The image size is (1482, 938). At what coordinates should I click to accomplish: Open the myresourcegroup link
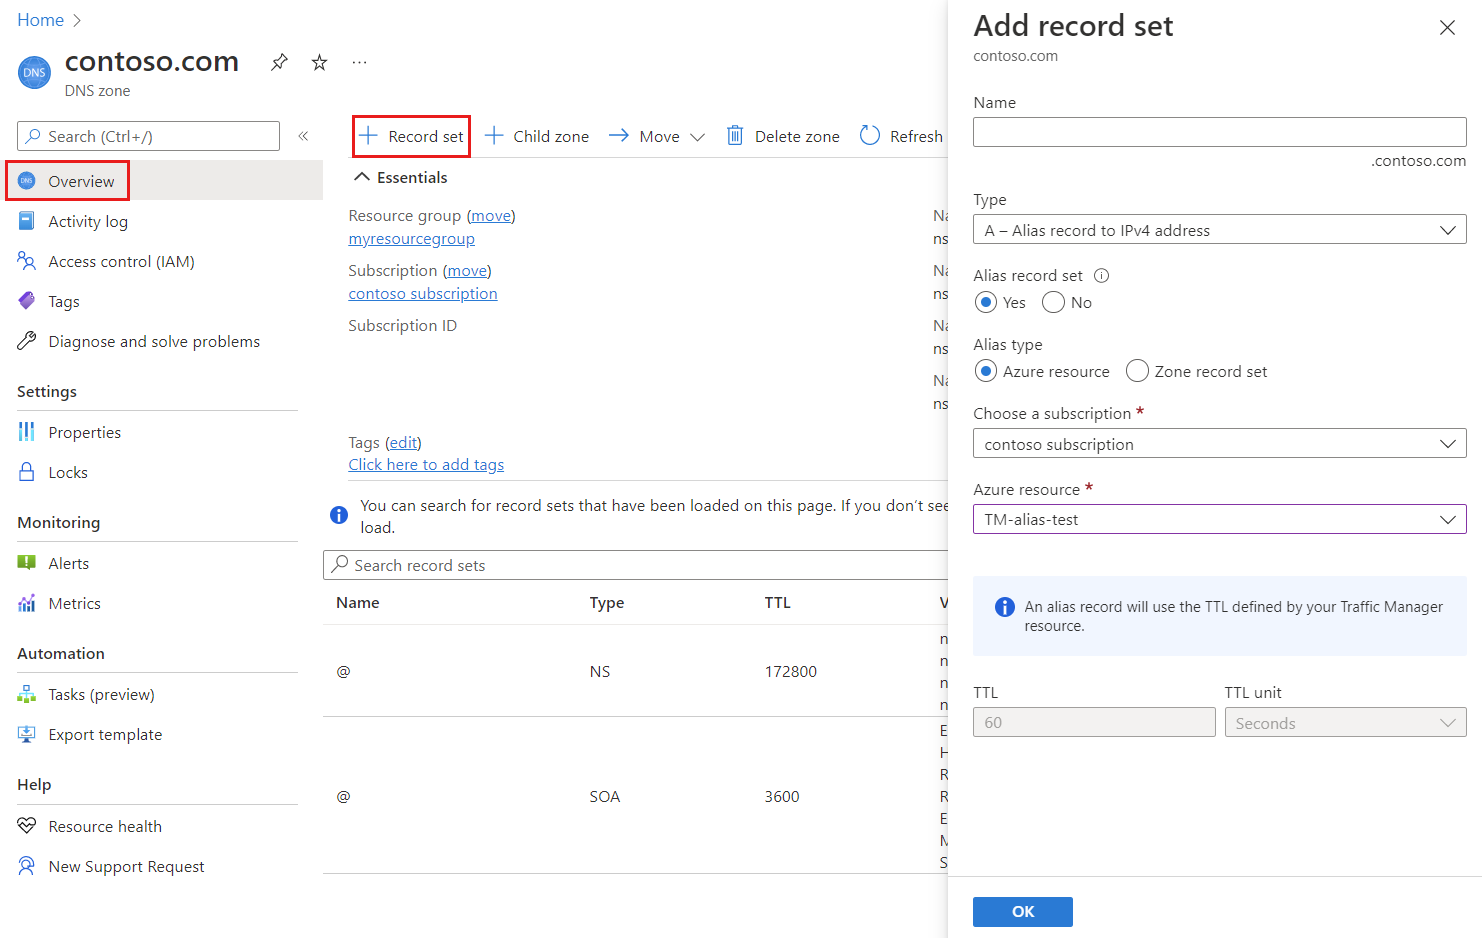411,239
